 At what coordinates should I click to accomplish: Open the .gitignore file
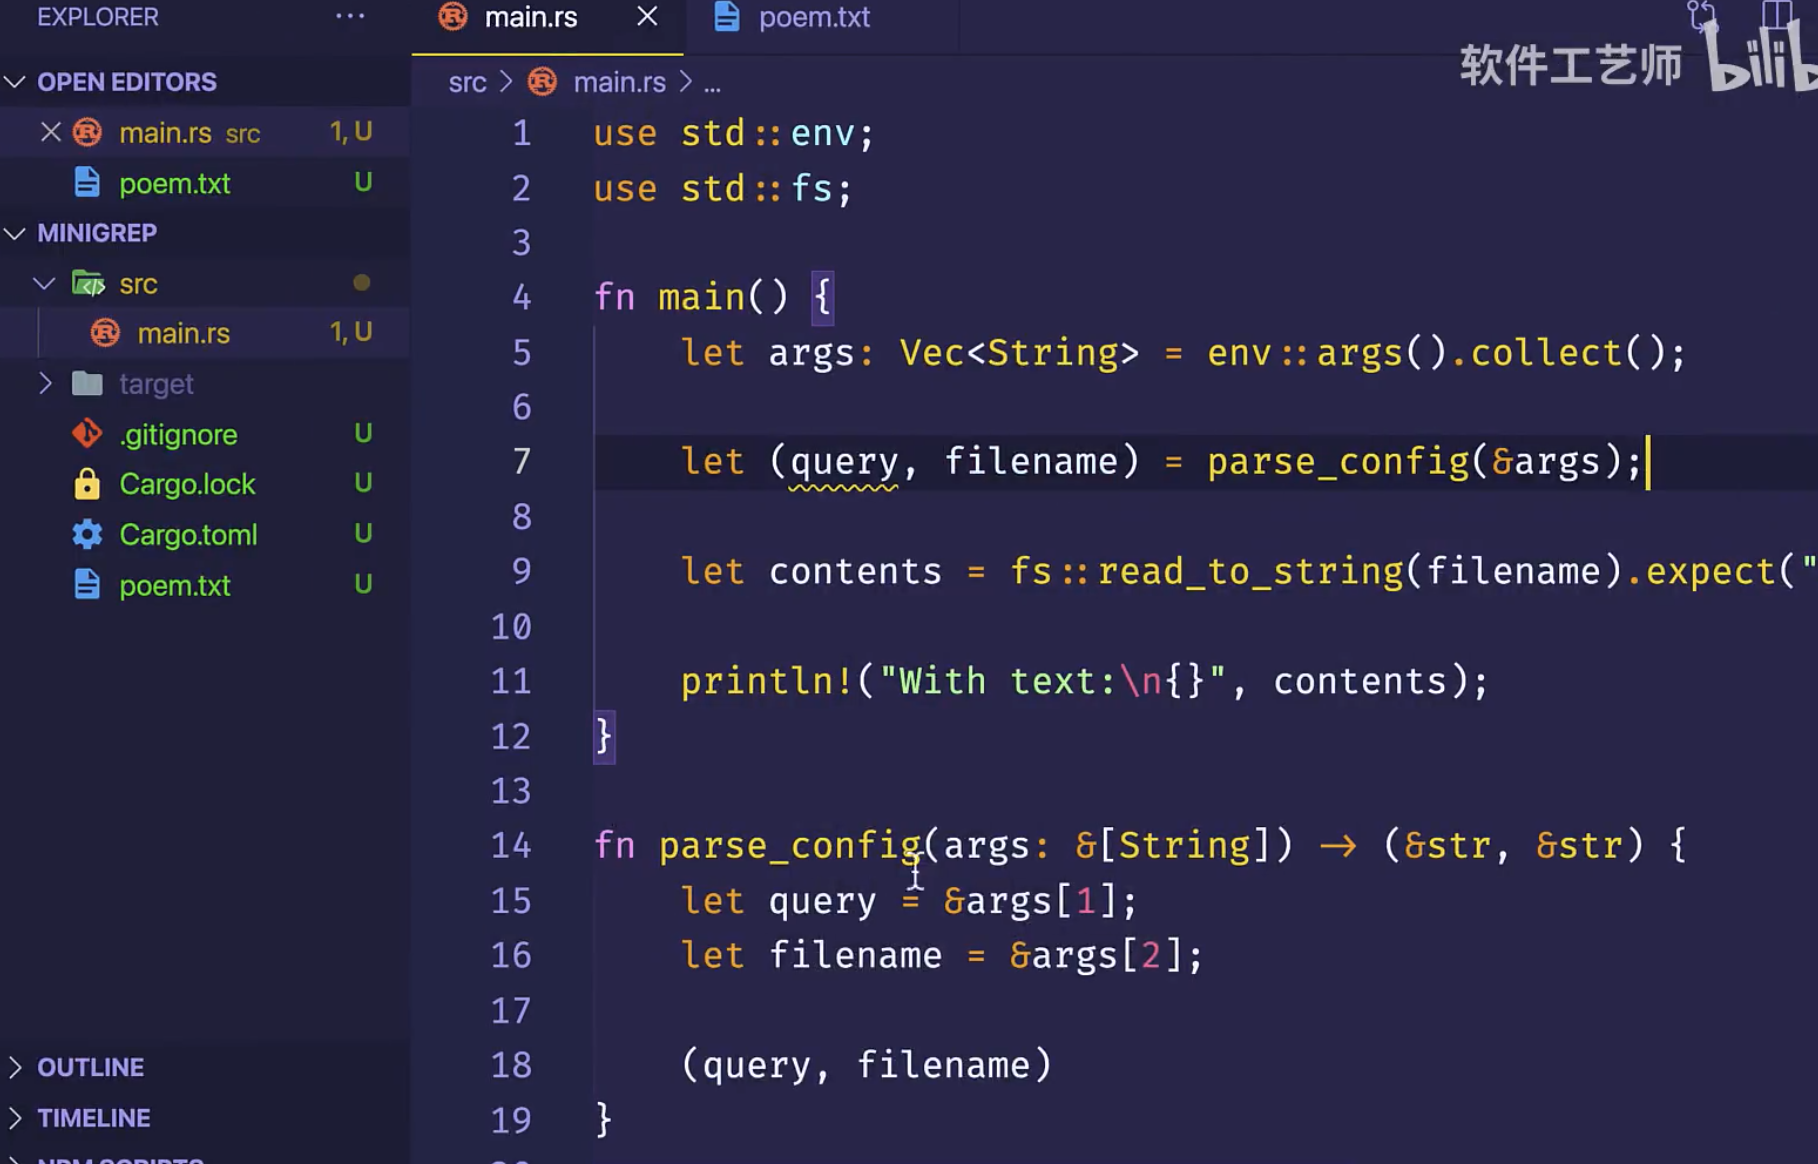(x=178, y=434)
